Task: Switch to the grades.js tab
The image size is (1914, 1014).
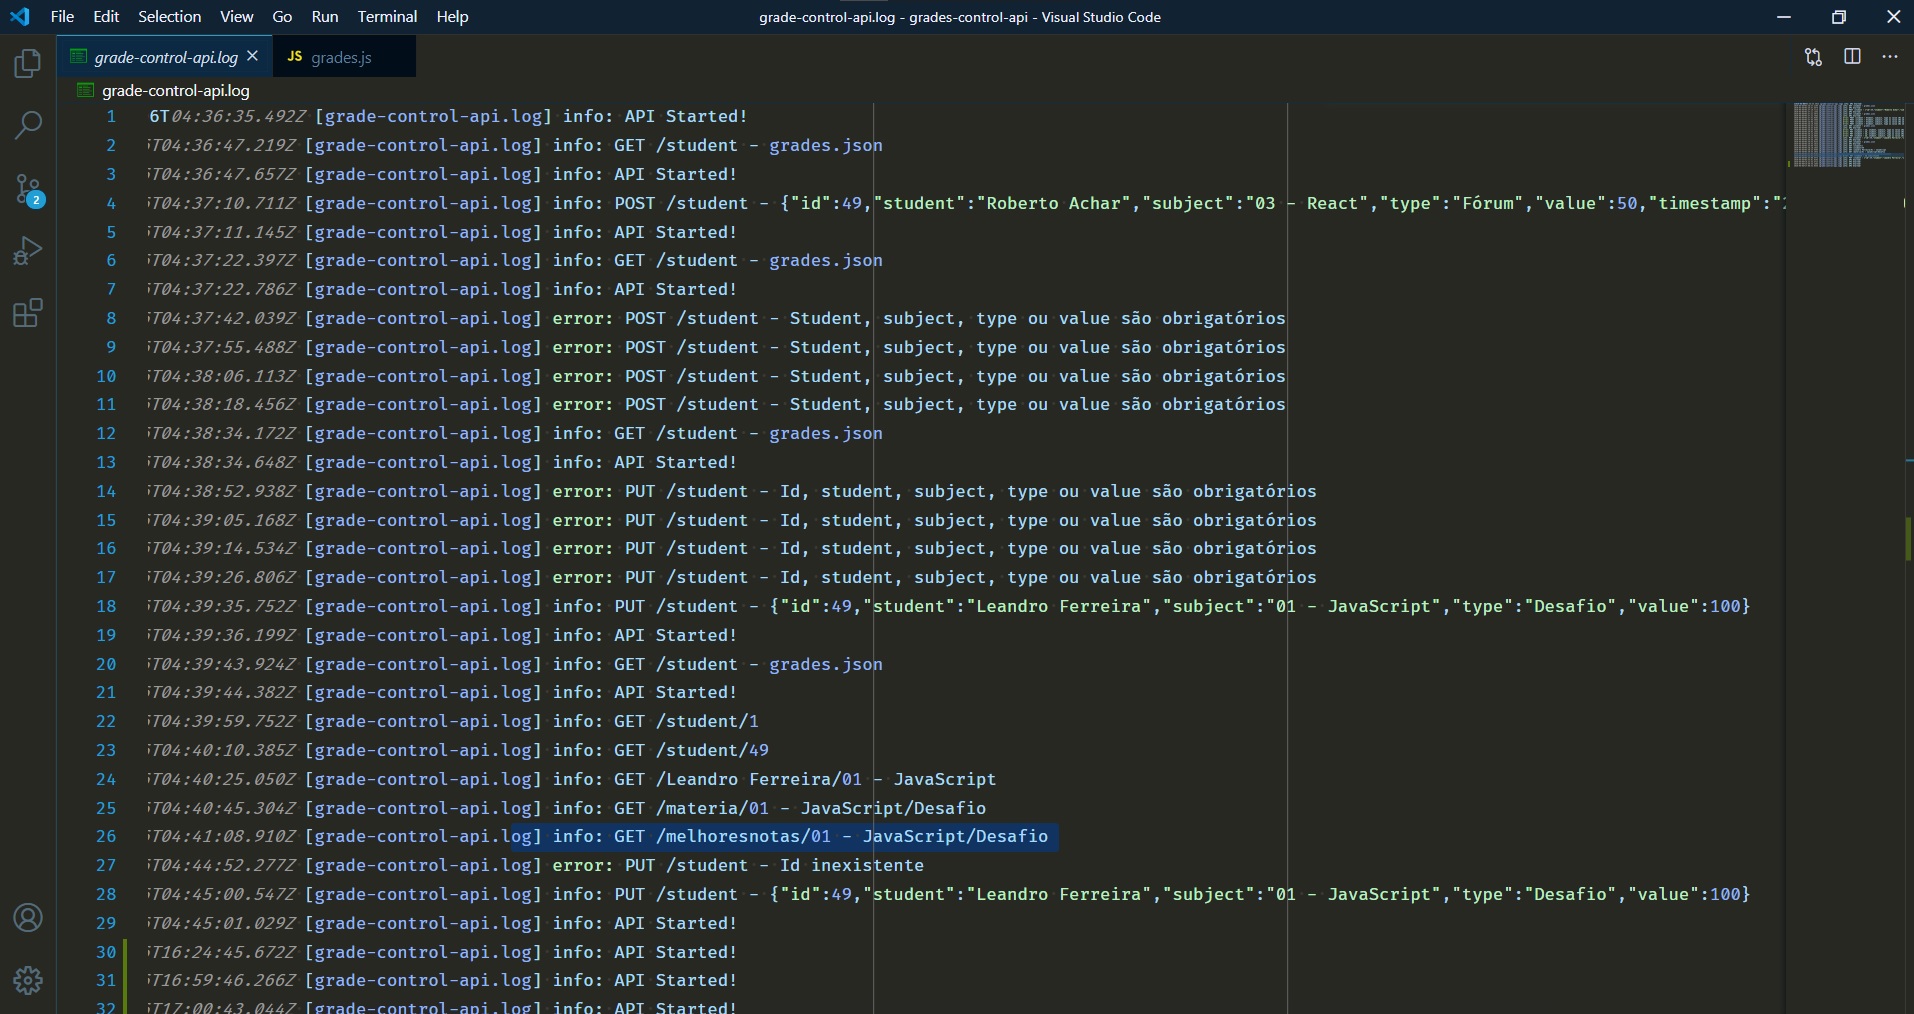Action: (x=341, y=57)
